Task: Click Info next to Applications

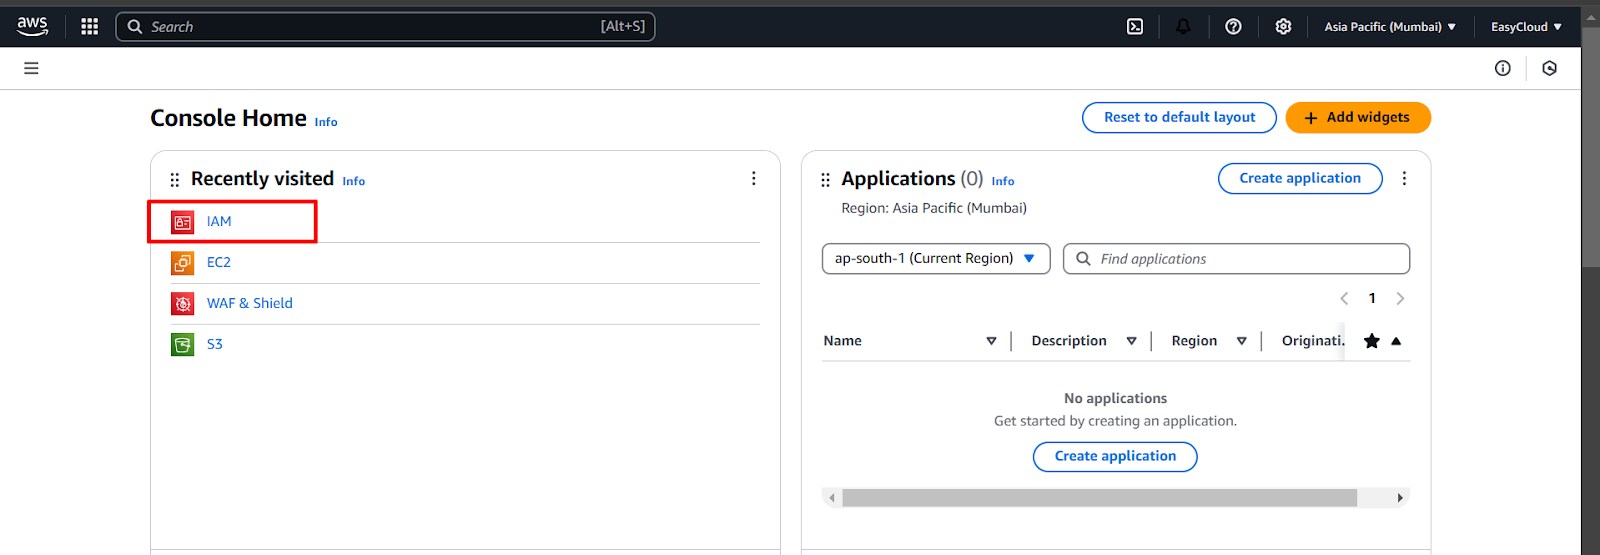Action: tap(1003, 181)
